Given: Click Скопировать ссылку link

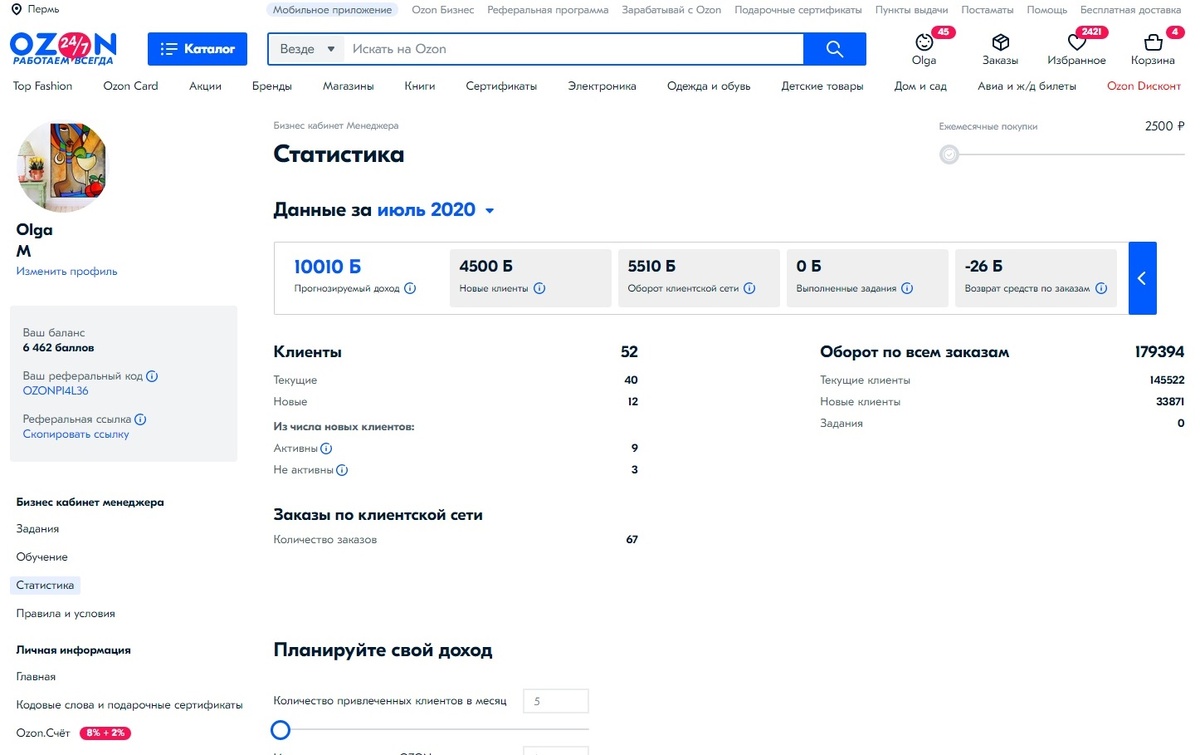Looking at the screenshot, I should 76,434.
